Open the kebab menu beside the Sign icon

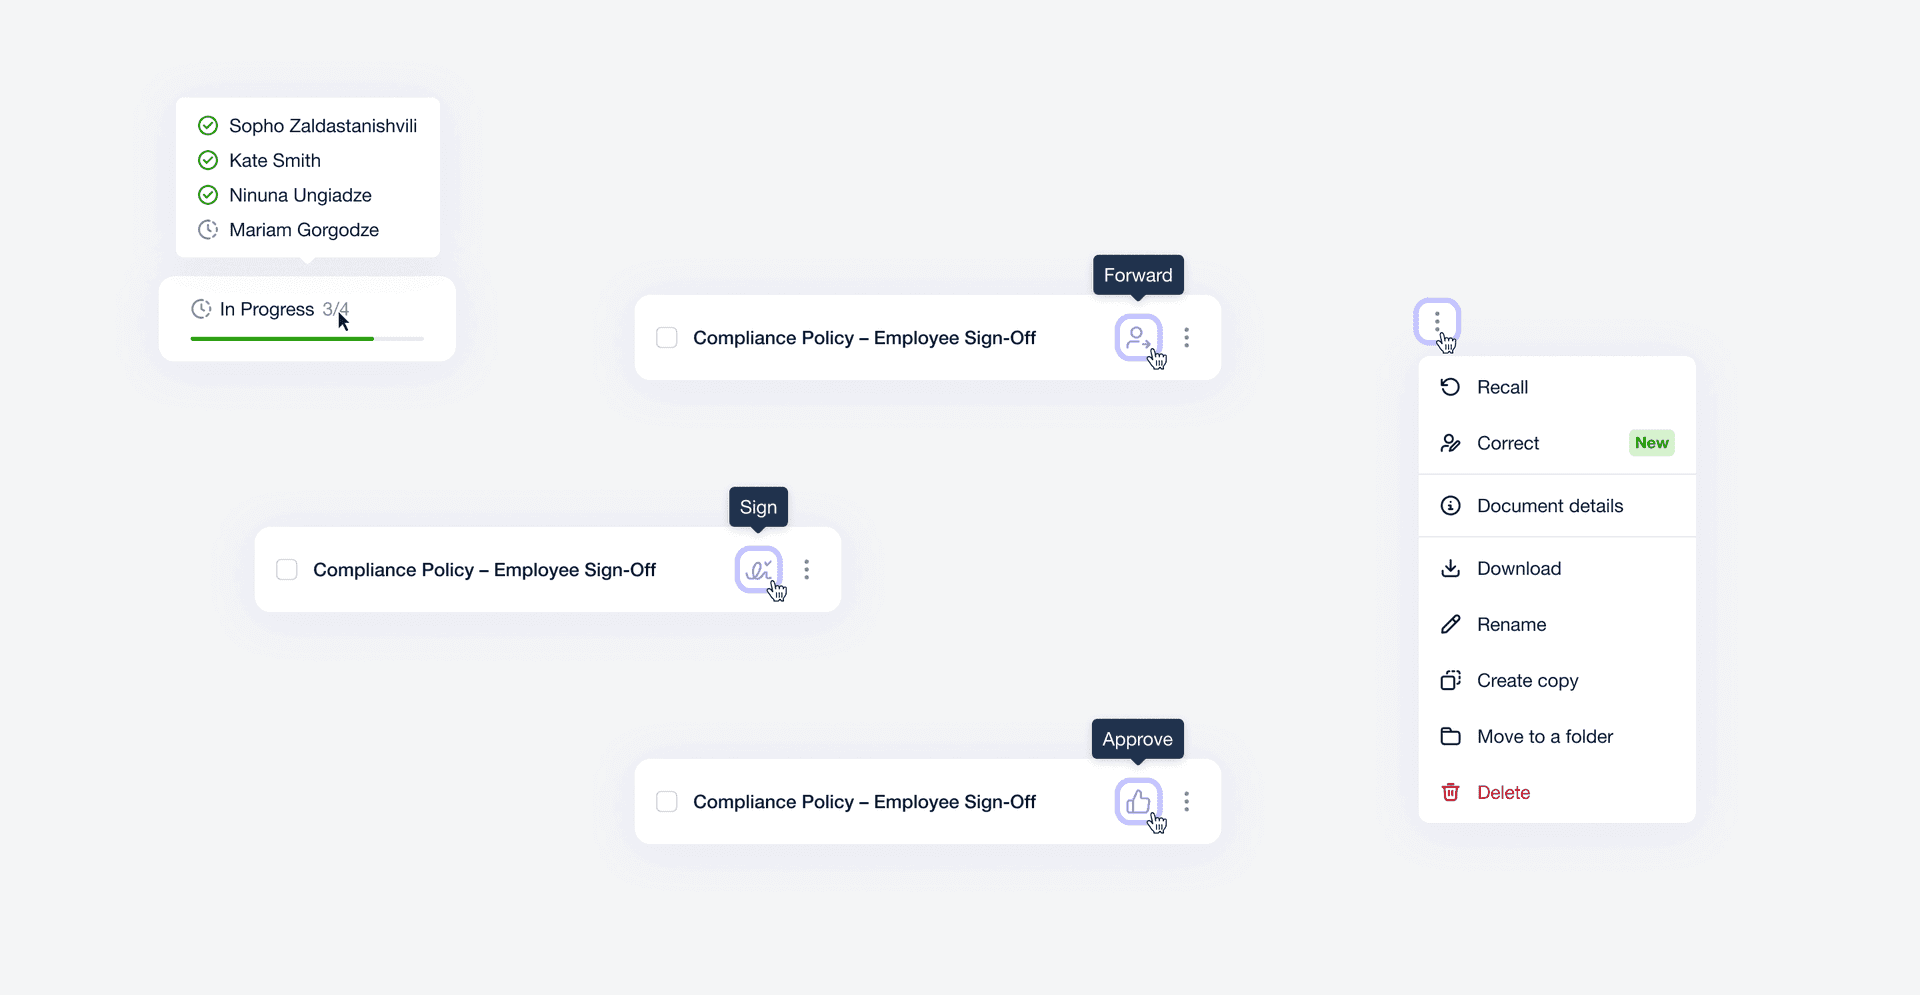807,570
